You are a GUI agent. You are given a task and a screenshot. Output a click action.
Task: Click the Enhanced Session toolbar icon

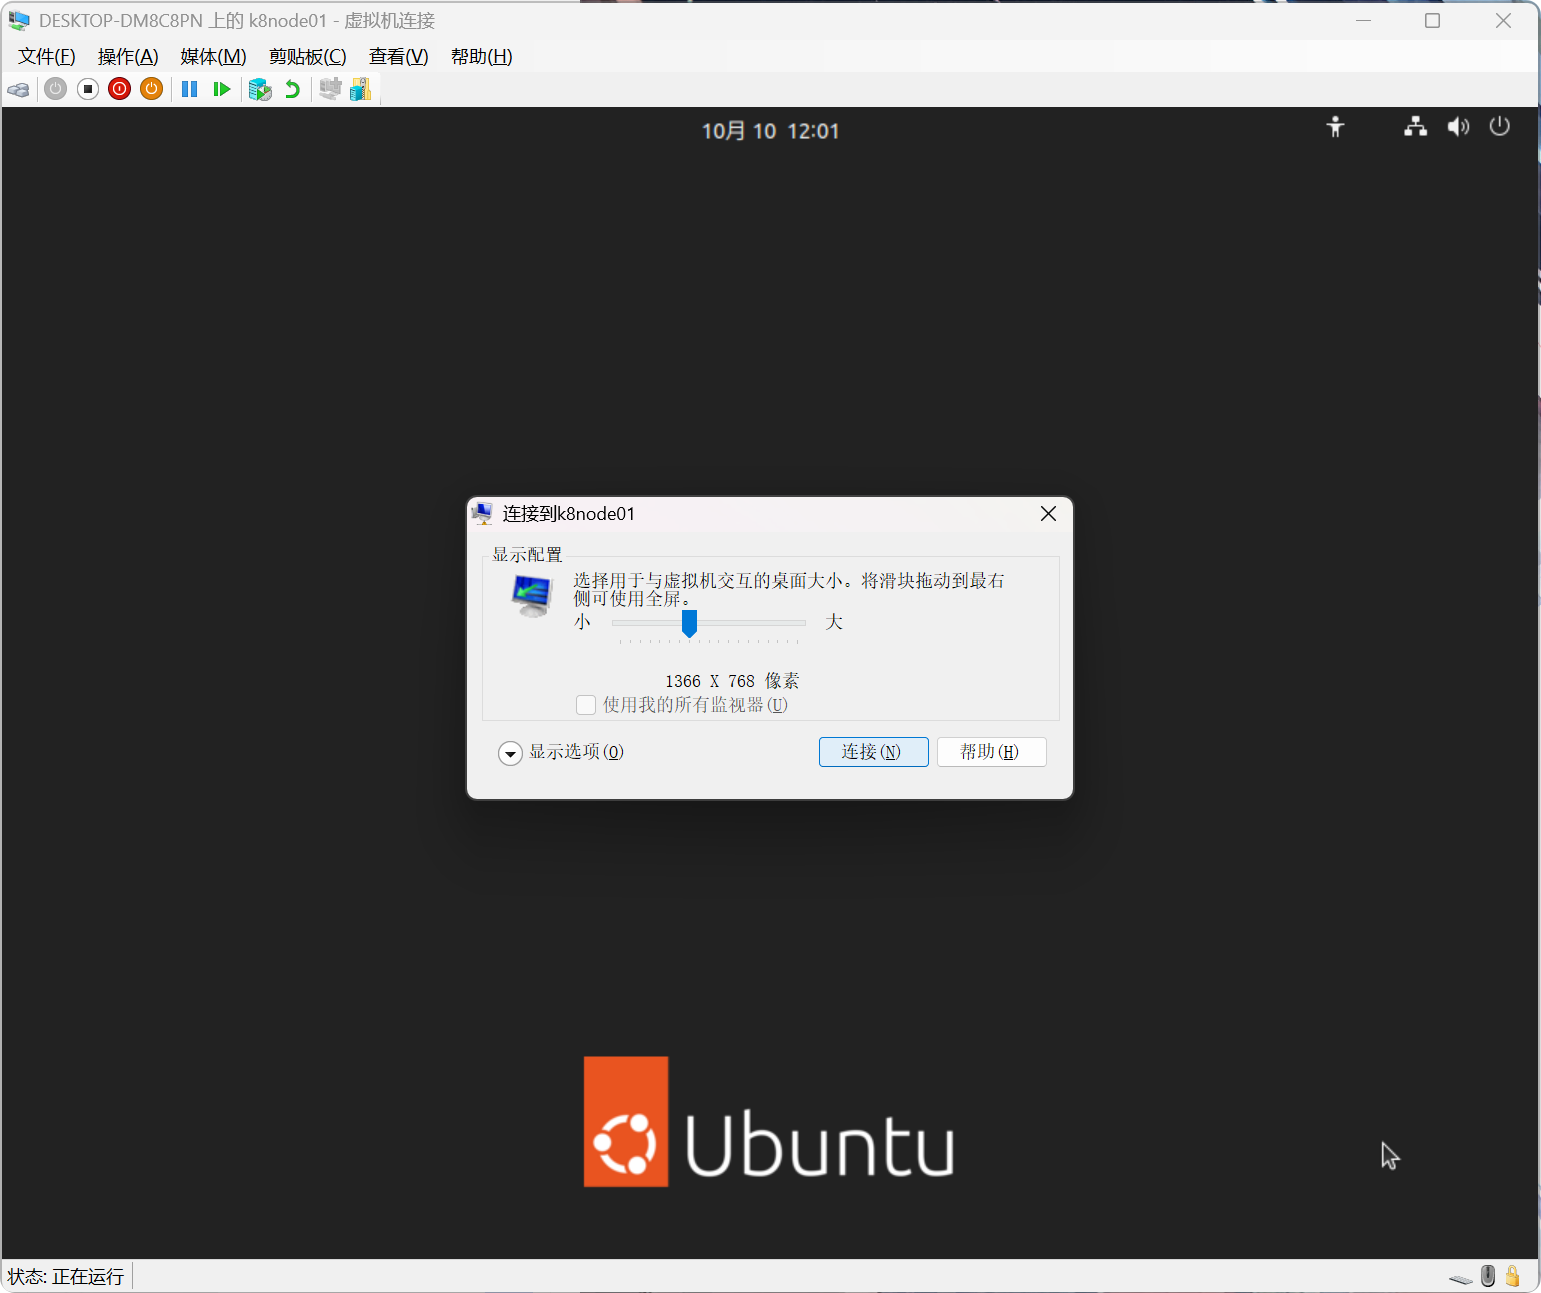[x=330, y=89]
